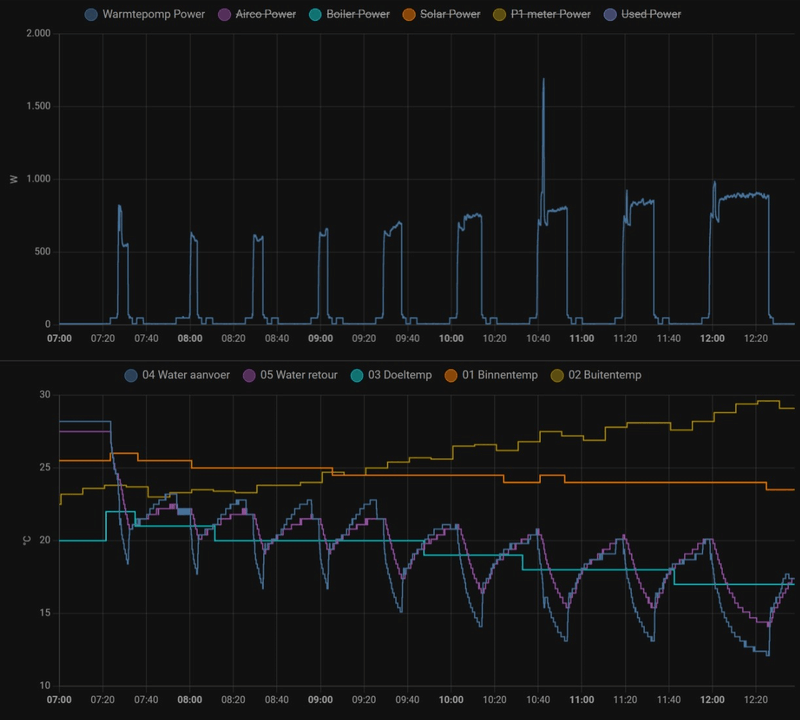Enable the Used Power legend entry
Image resolution: width=800 pixels, height=720 pixels.
click(642, 14)
